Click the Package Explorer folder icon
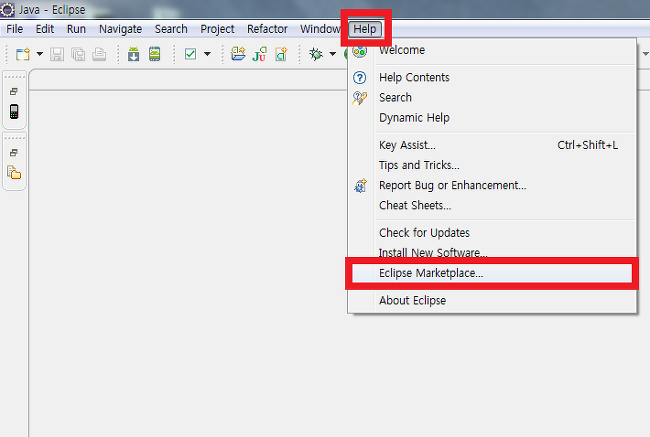 (x=14, y=172)
